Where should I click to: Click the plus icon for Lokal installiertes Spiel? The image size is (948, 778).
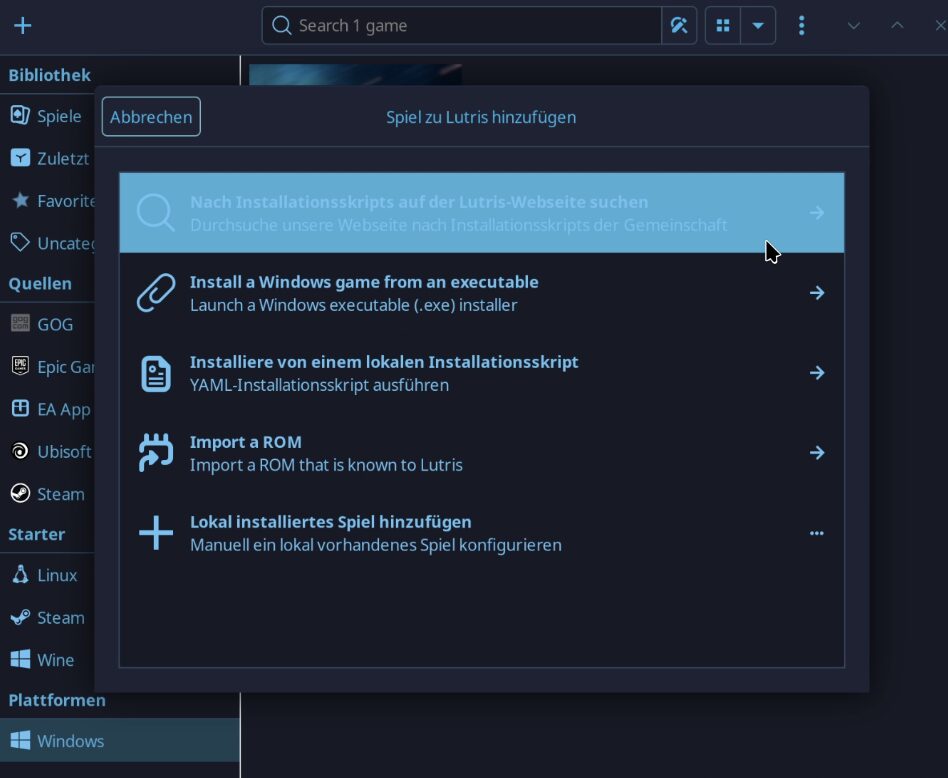156,533
